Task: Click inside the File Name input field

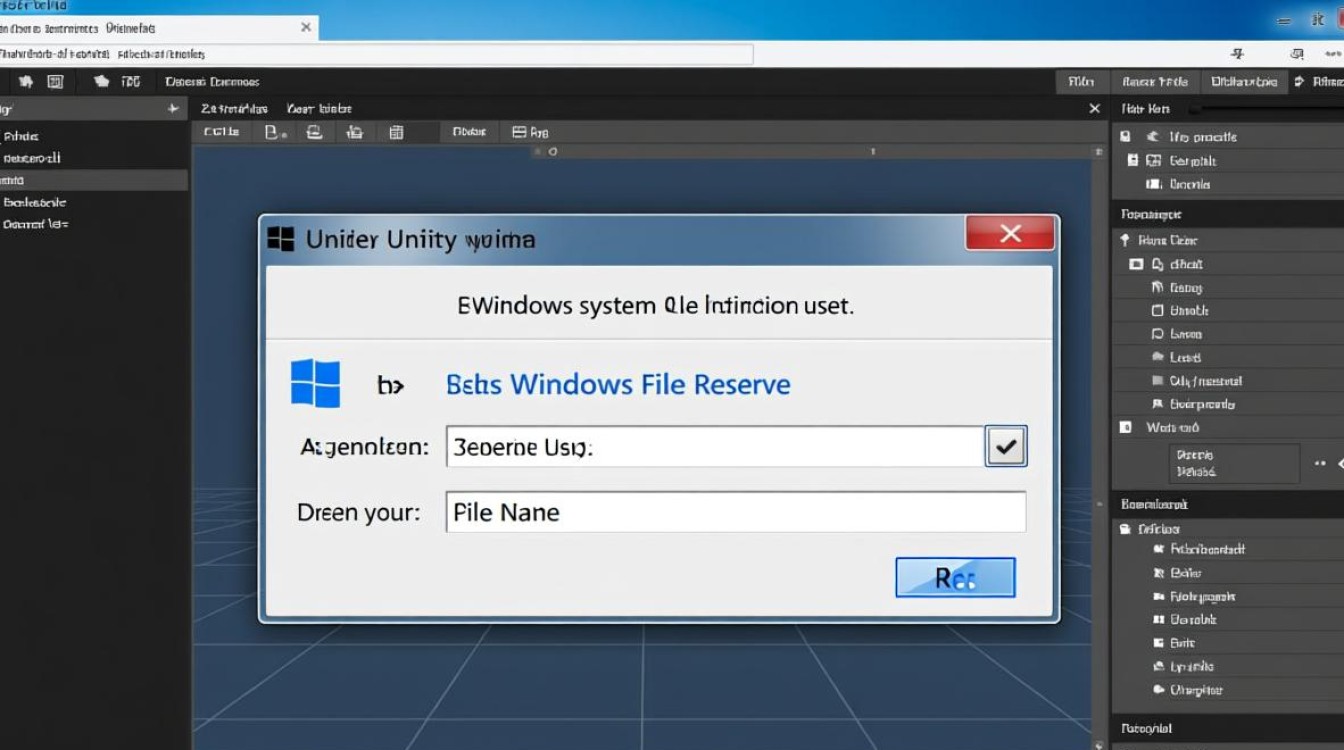Action: pyautogui.click(x=735, y=512)
